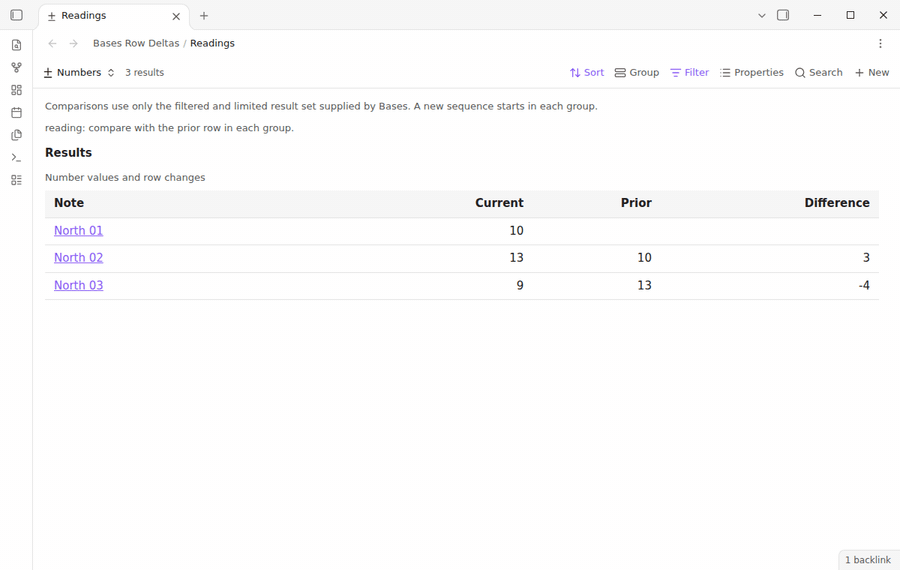Click the Readings breadcrumb title
The height and width of the screenshot is (570, 900).
(x=212, y=43)
